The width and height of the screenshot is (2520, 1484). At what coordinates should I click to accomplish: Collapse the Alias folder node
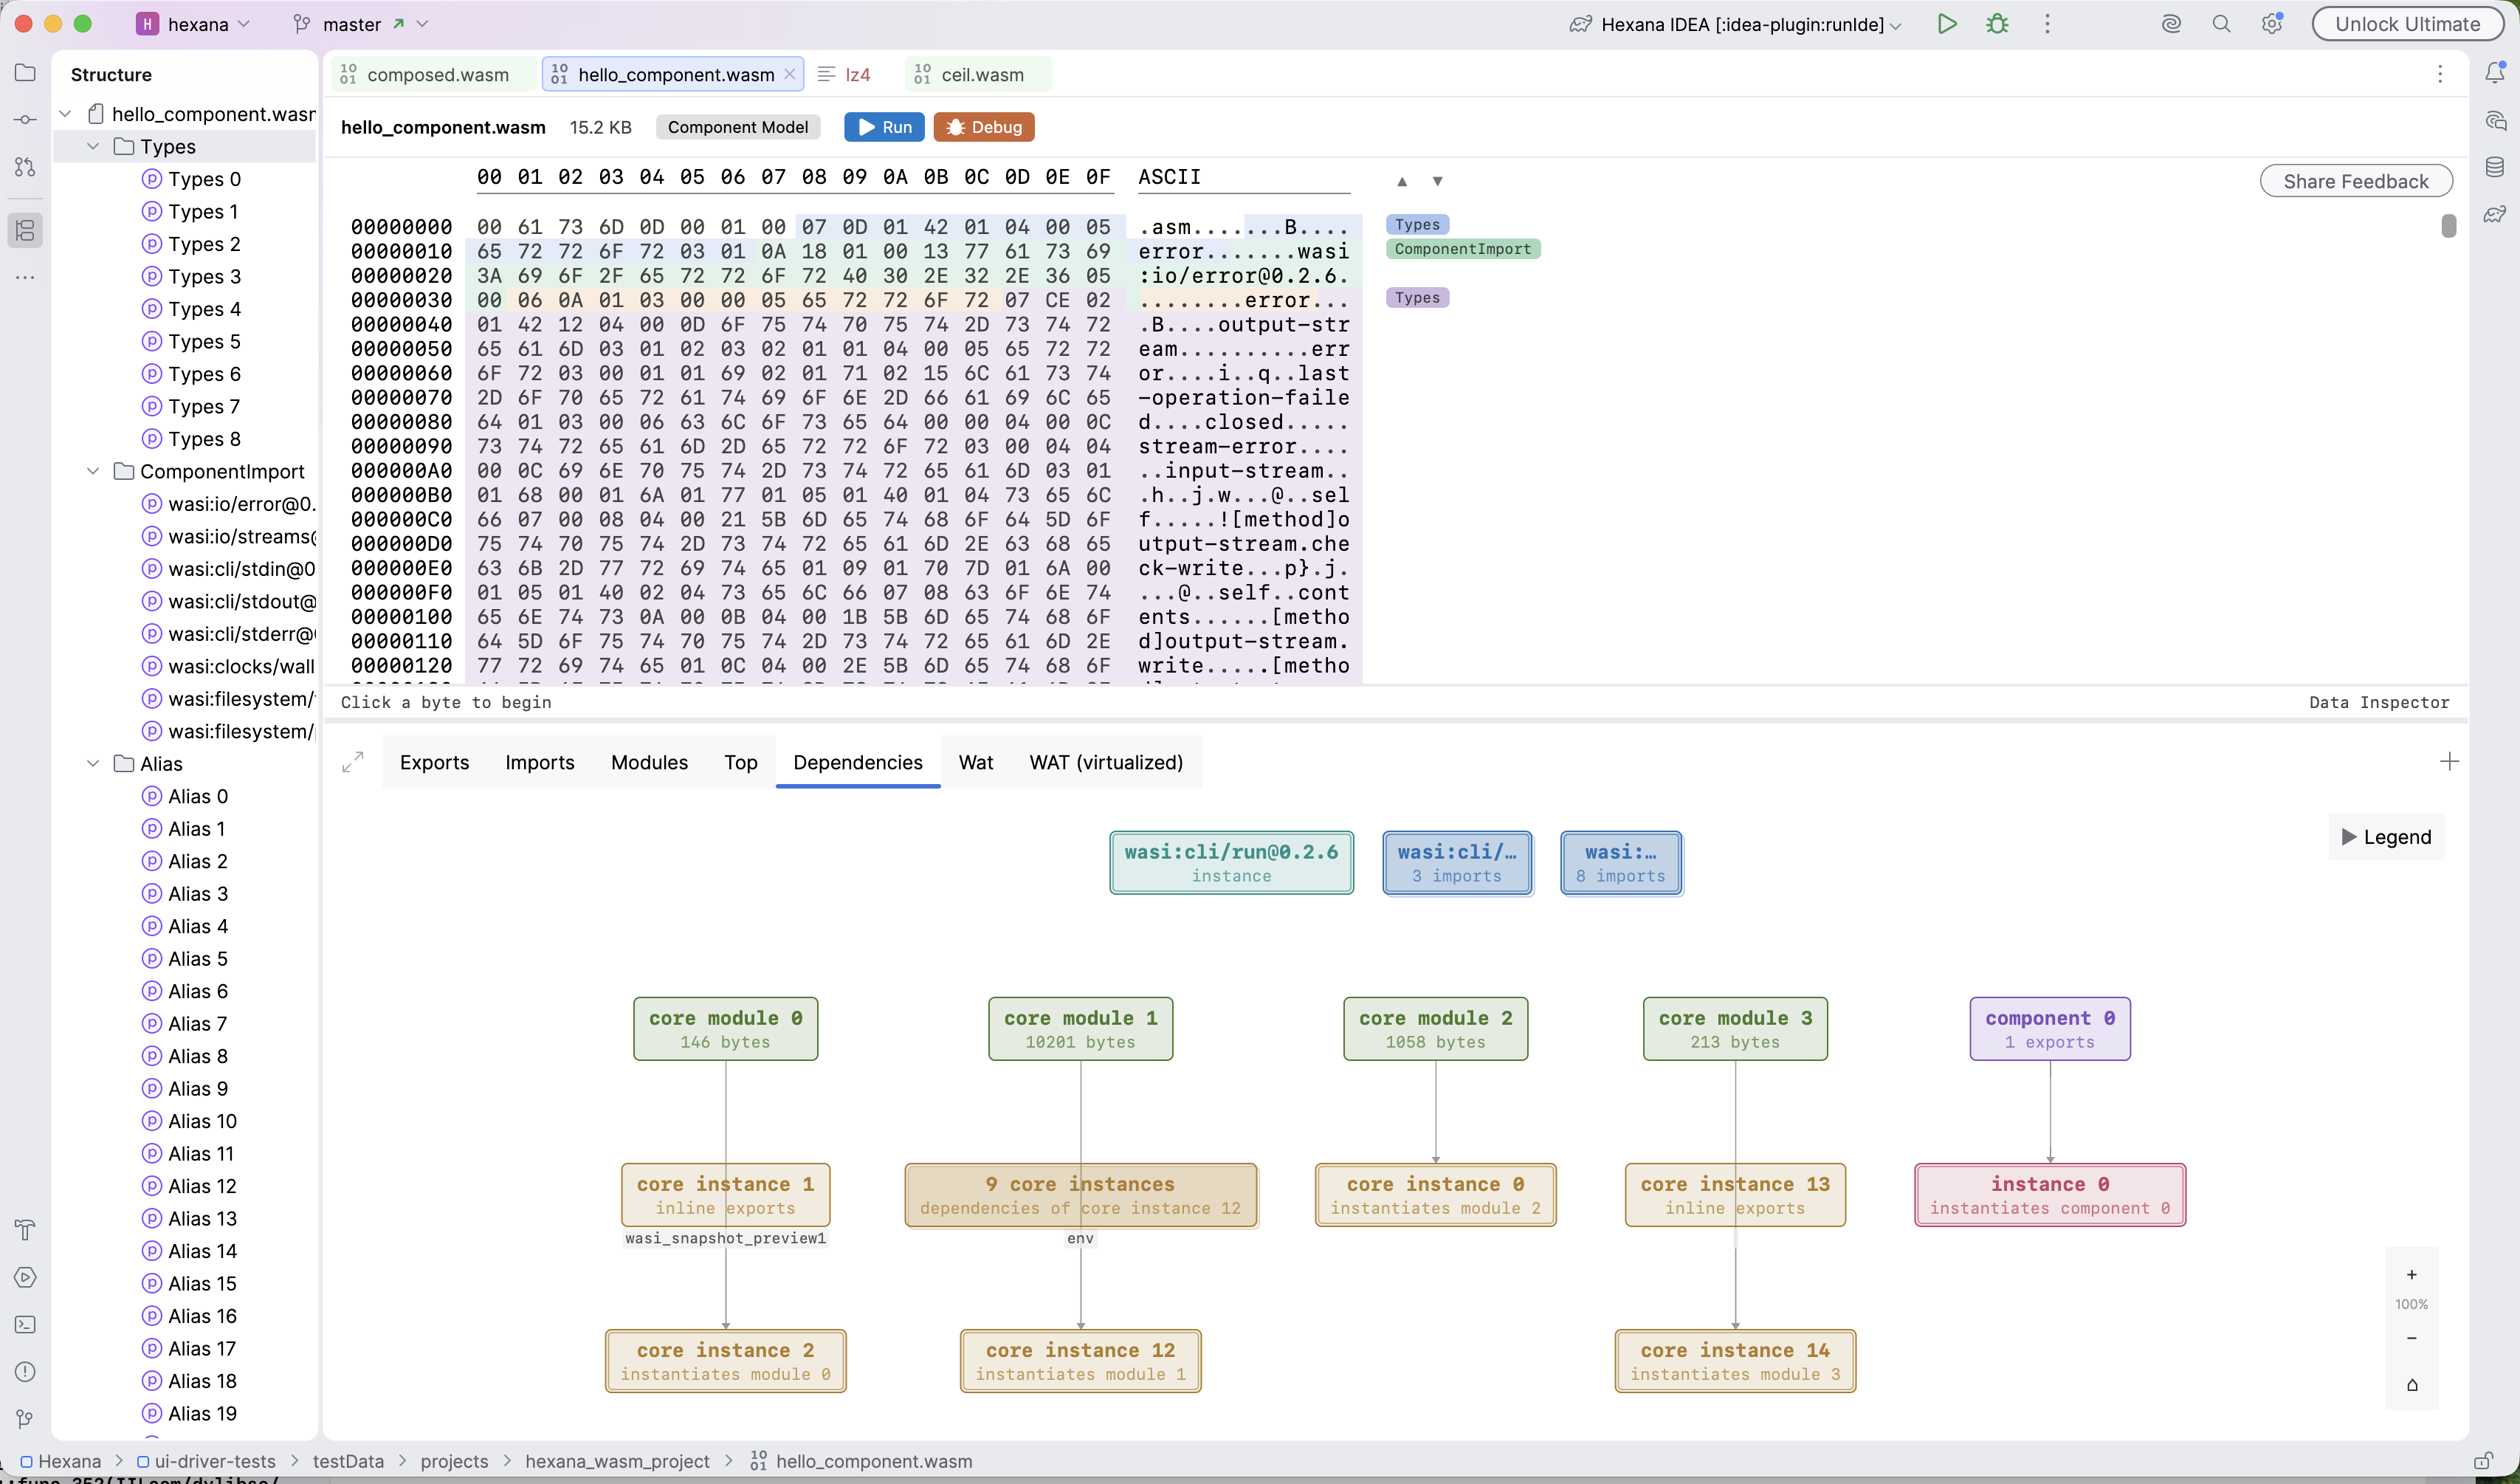(93, 763)
